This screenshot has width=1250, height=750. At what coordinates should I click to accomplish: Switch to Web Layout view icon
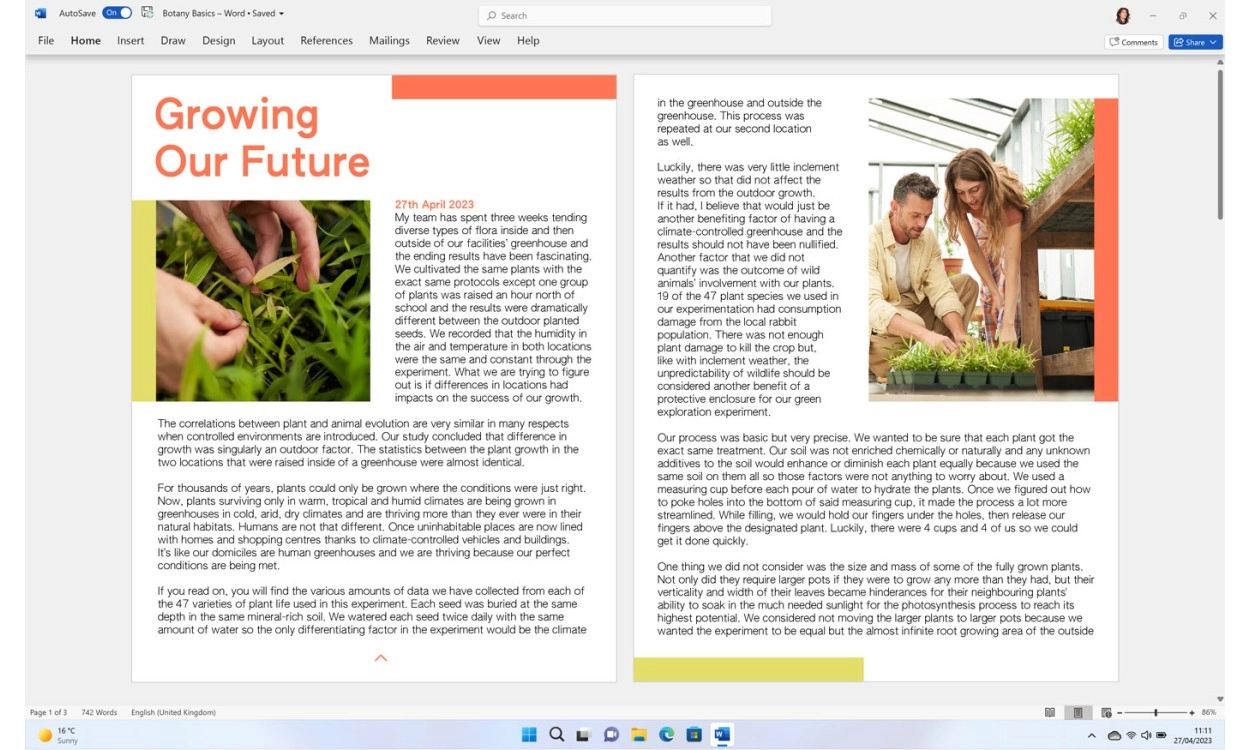(x=1106, y=712)
